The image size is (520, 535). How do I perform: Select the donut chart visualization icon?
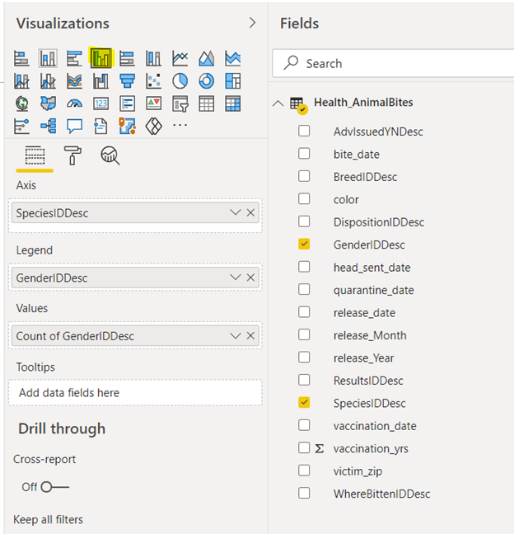point(206,81)
